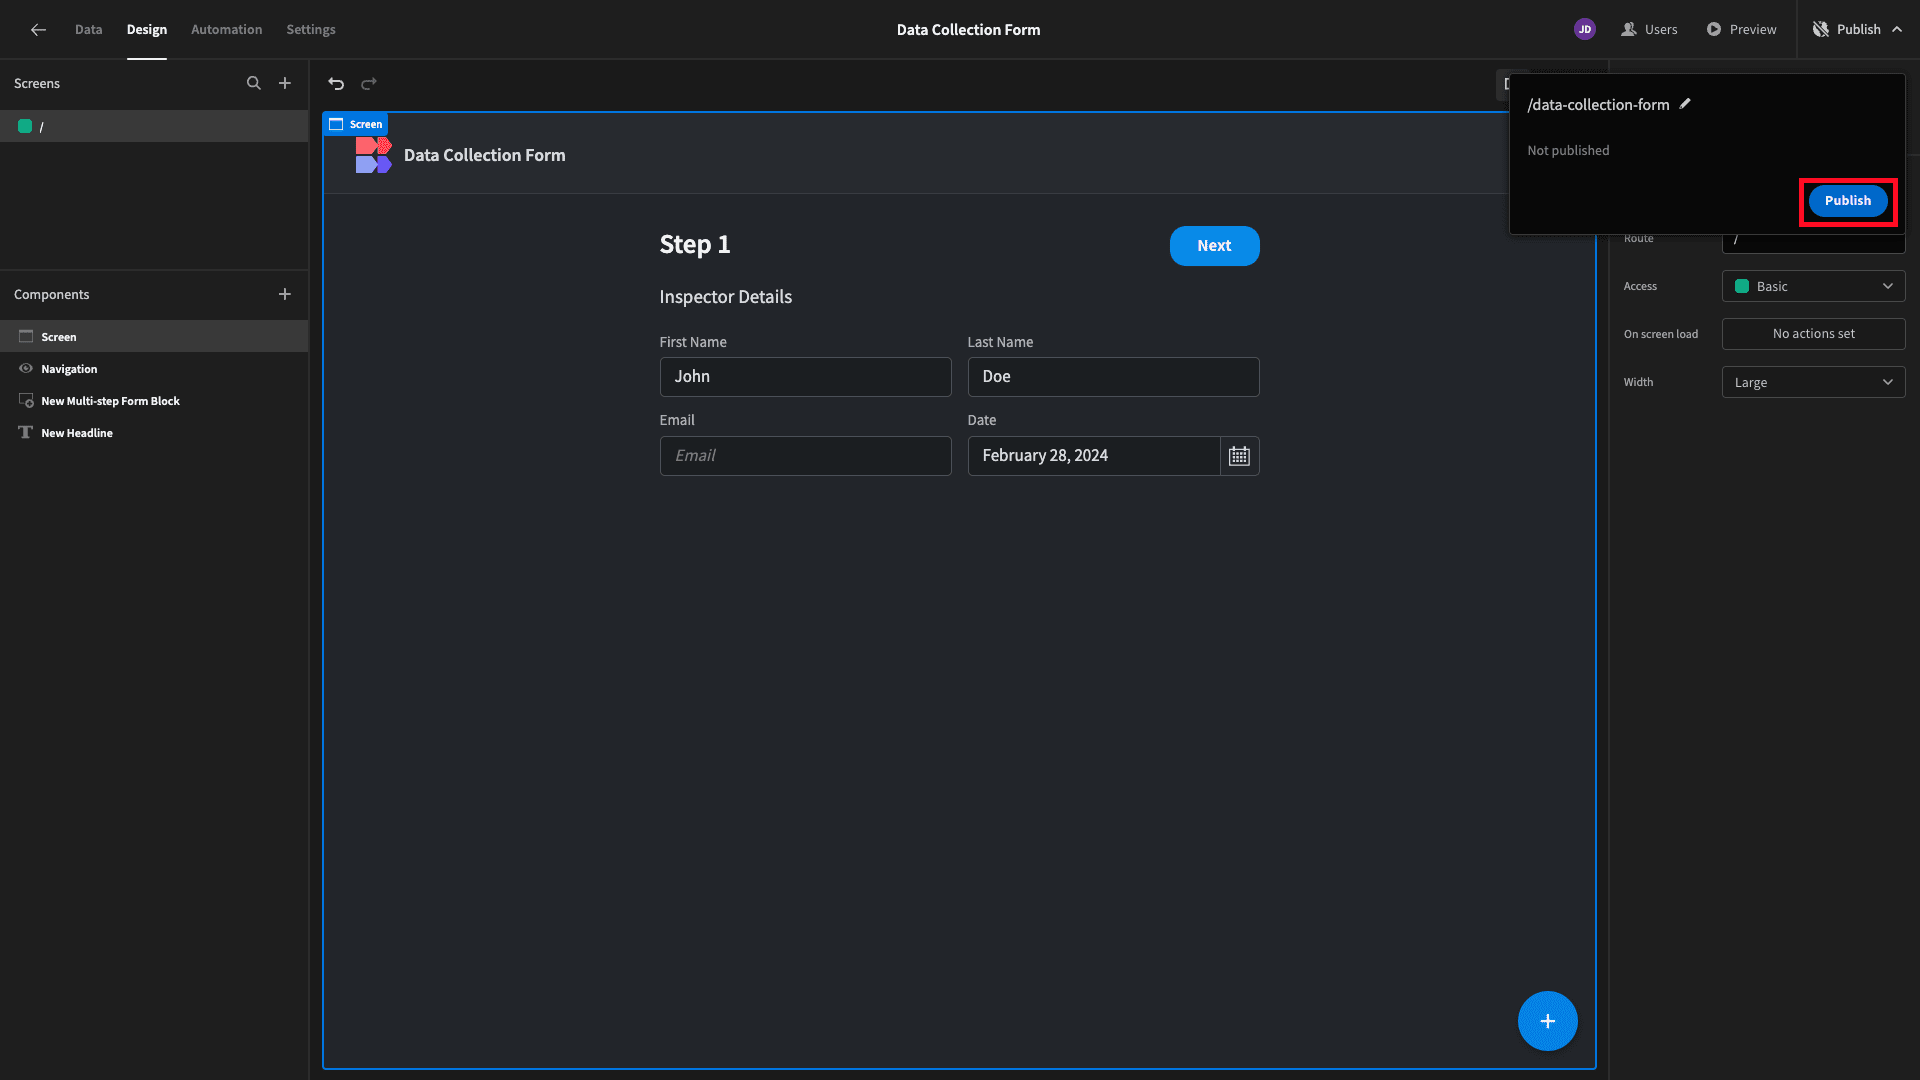Add a new screen with plus icon

[285, 83]
